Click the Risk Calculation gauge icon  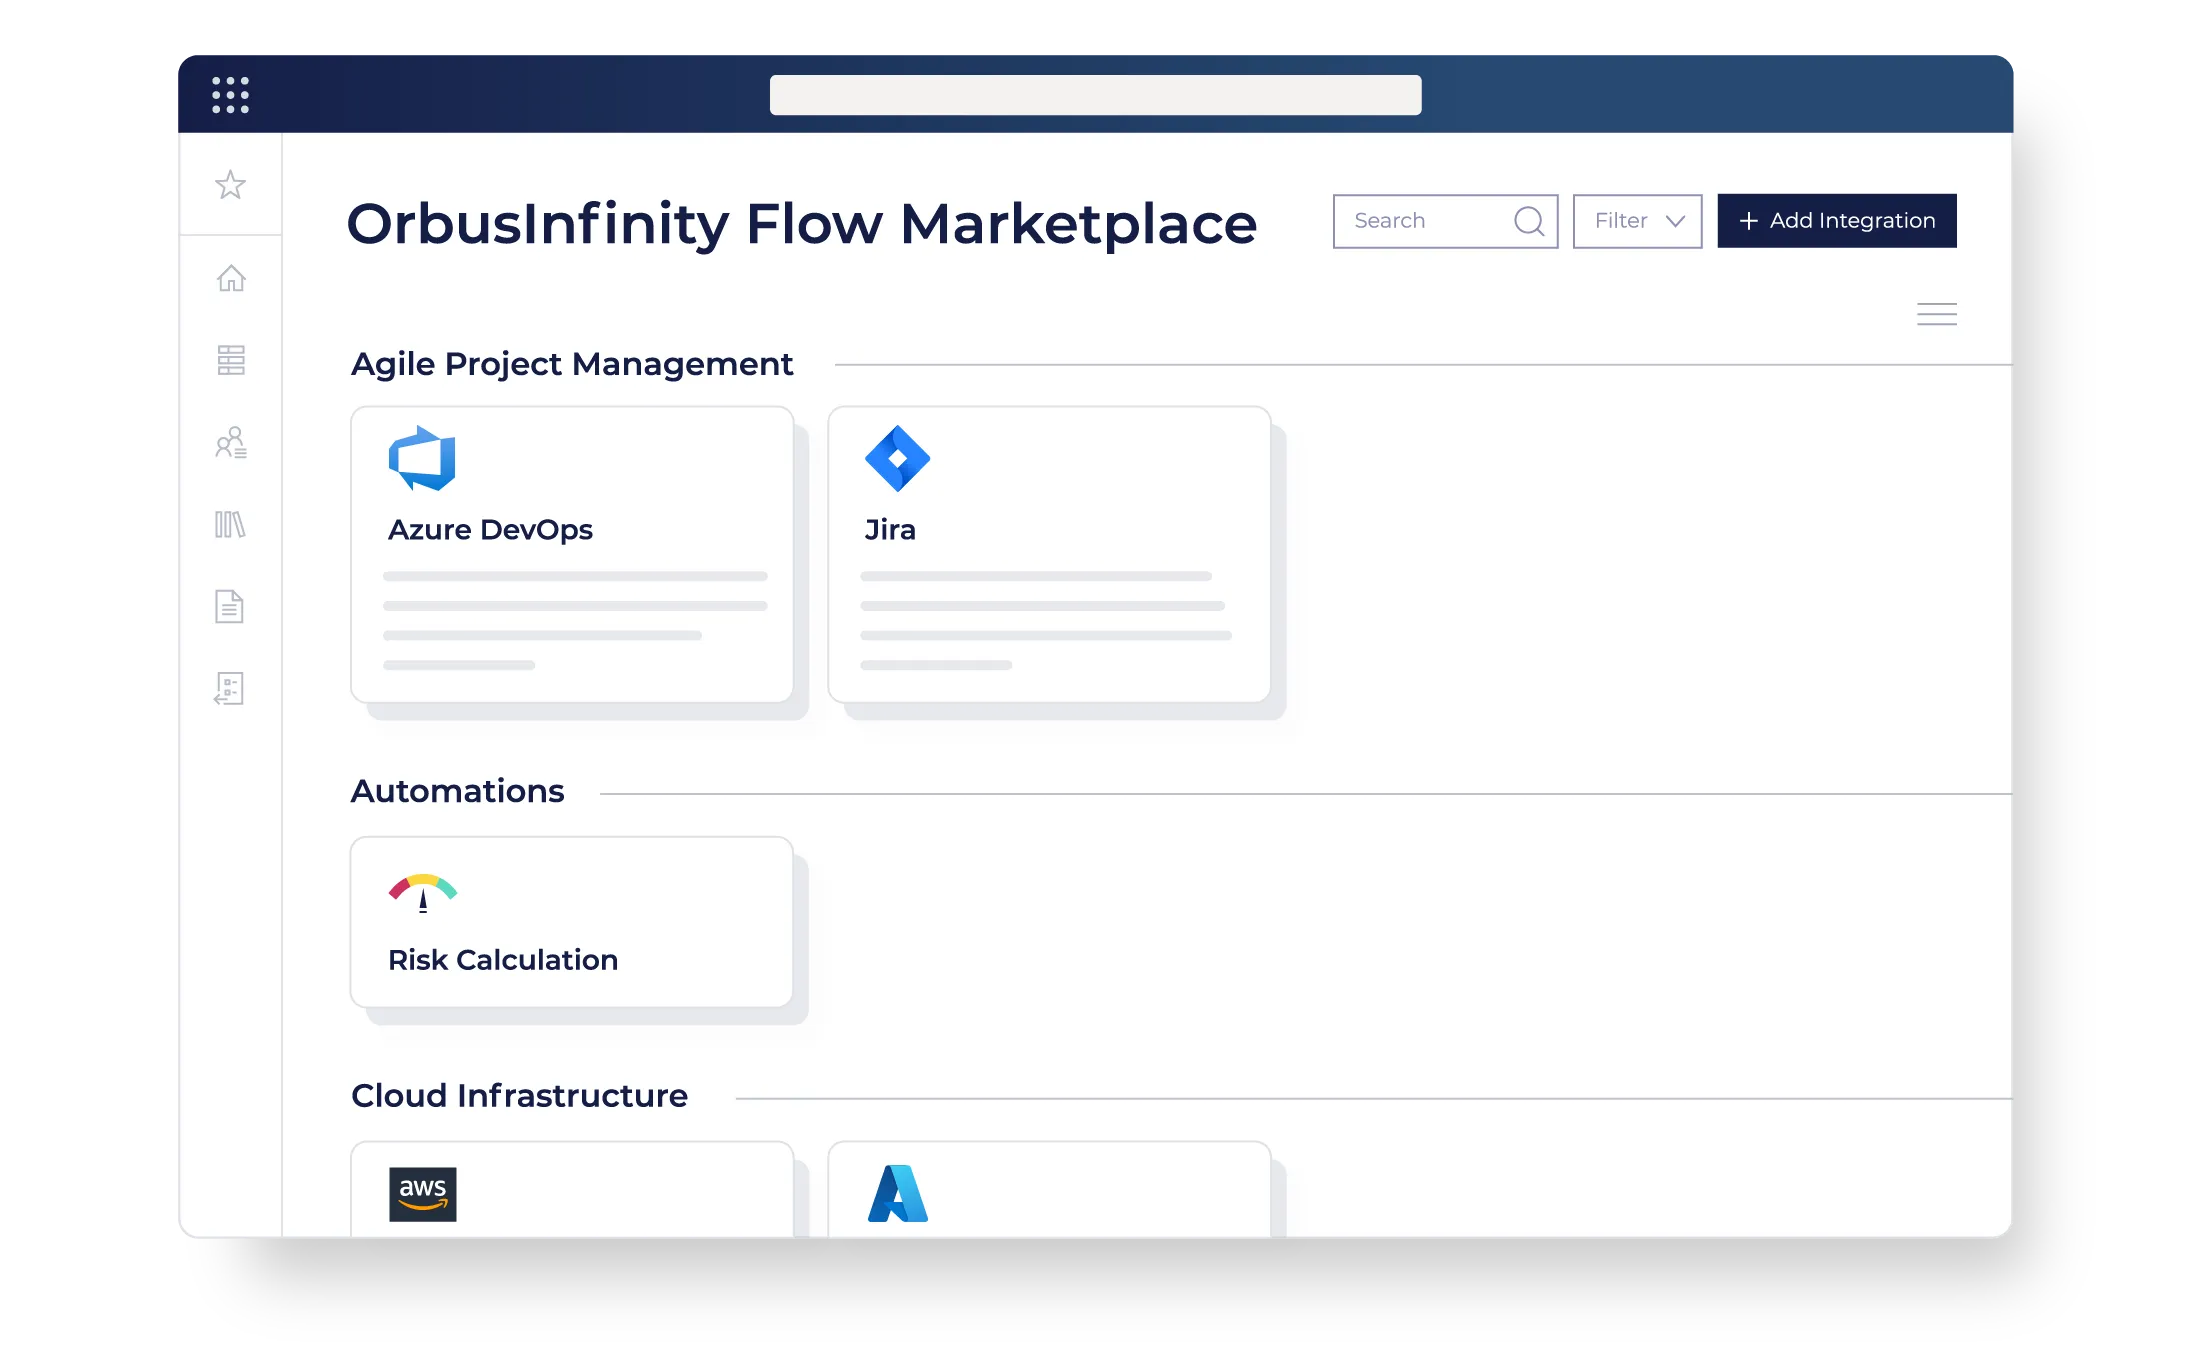(423, 893)
